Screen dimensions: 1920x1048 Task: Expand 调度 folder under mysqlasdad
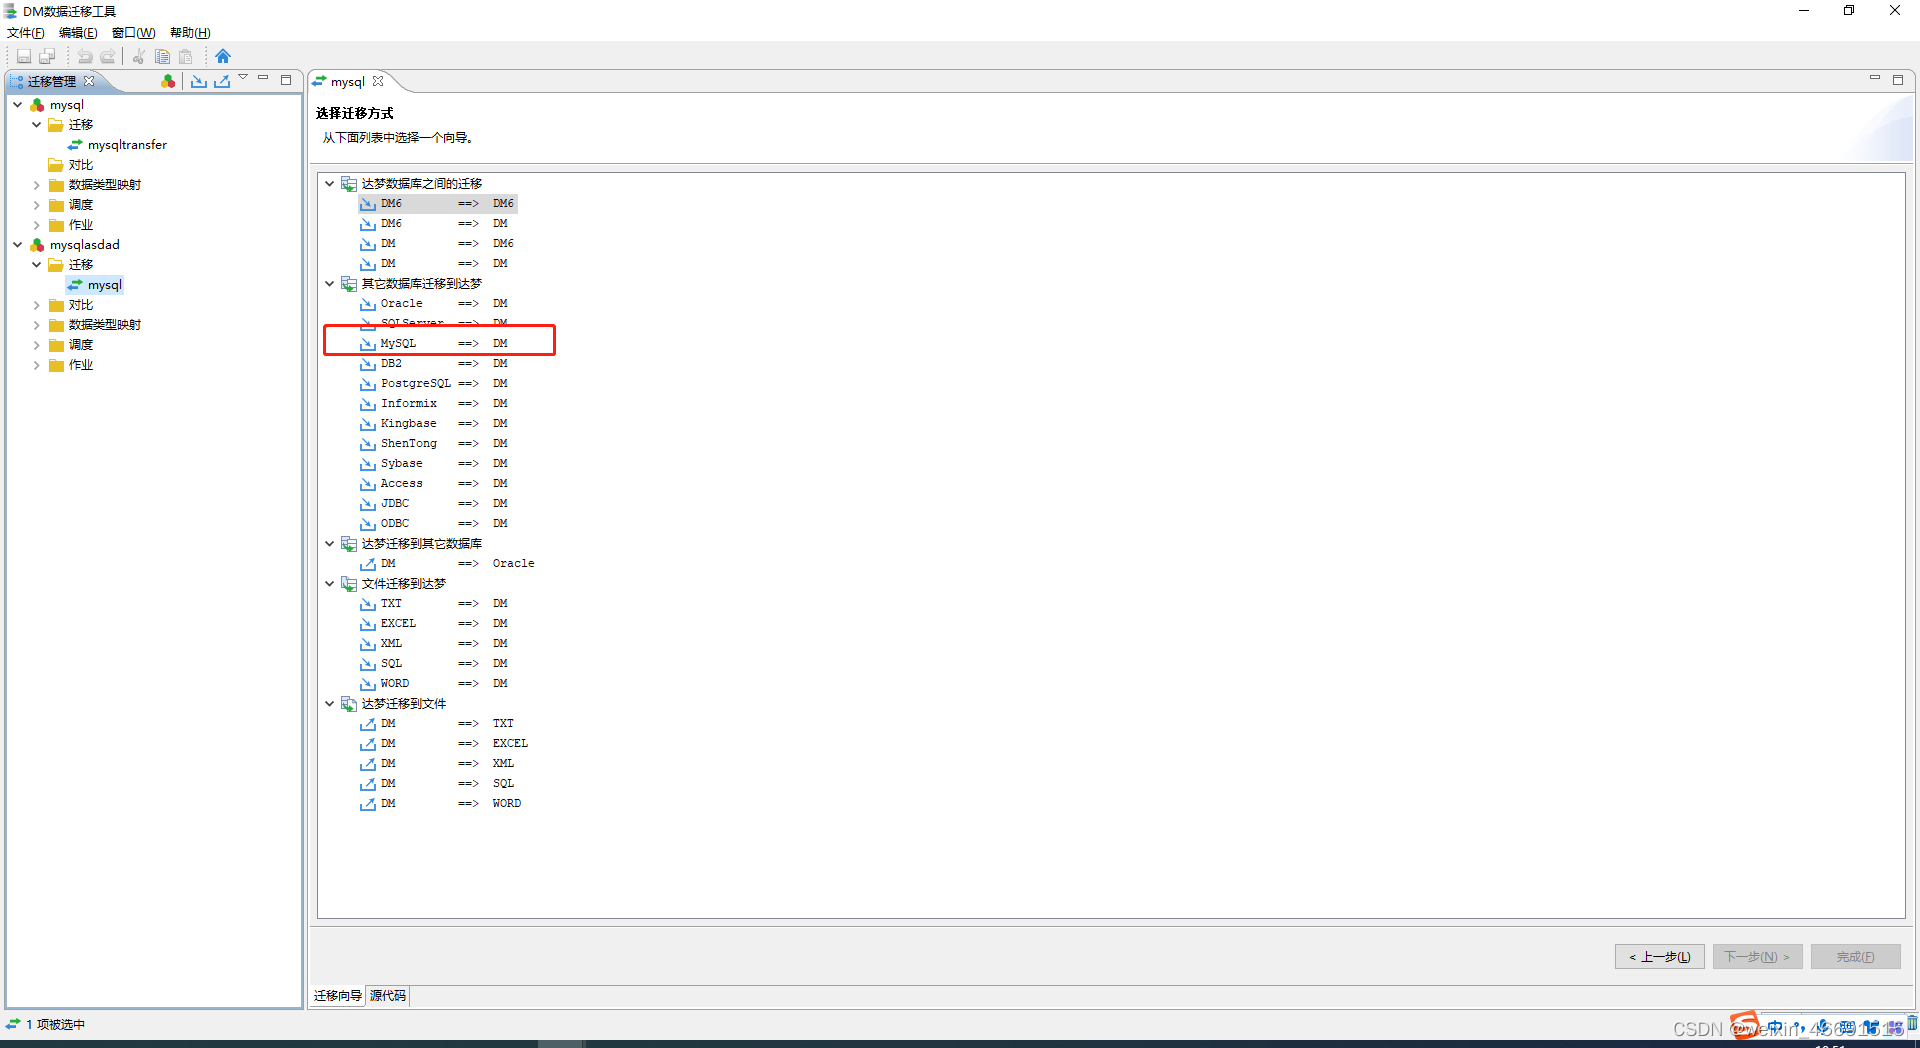[x=37, y=345]
